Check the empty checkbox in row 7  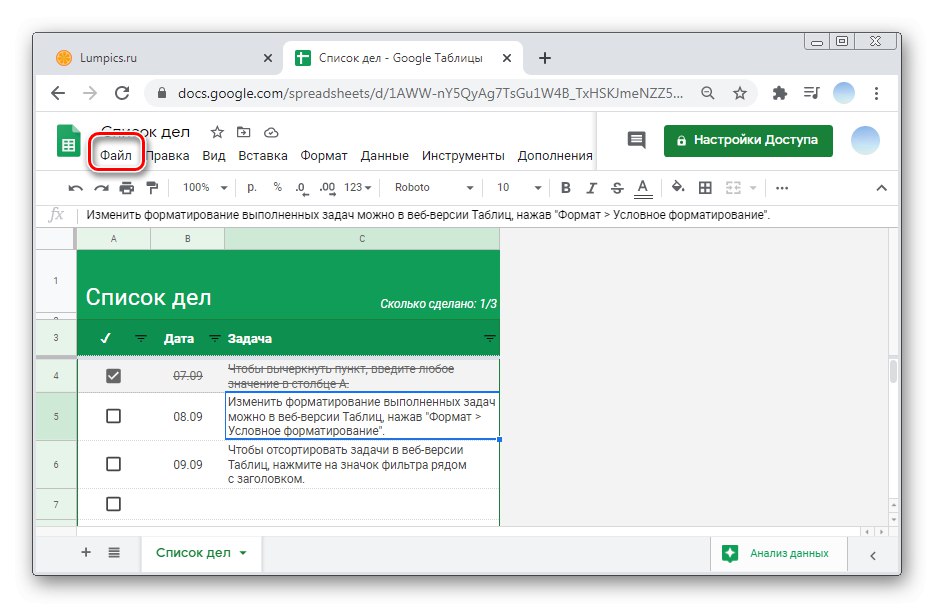click(113, 504)
